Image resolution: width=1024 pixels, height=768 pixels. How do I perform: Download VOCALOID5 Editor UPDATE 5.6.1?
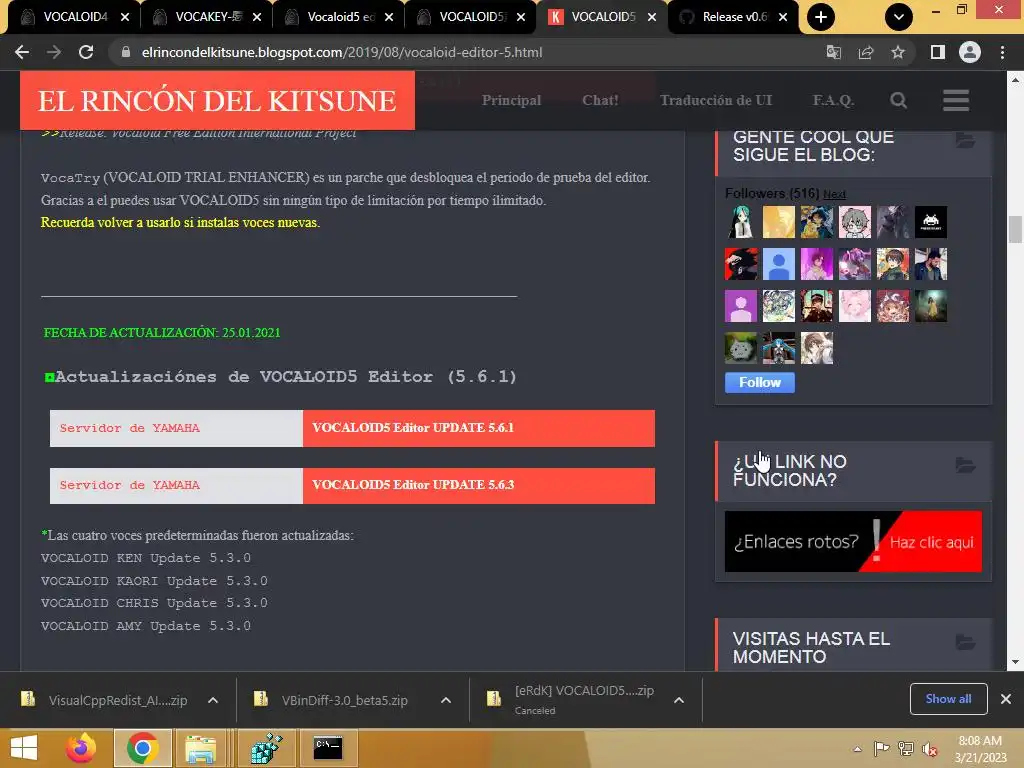479,428
